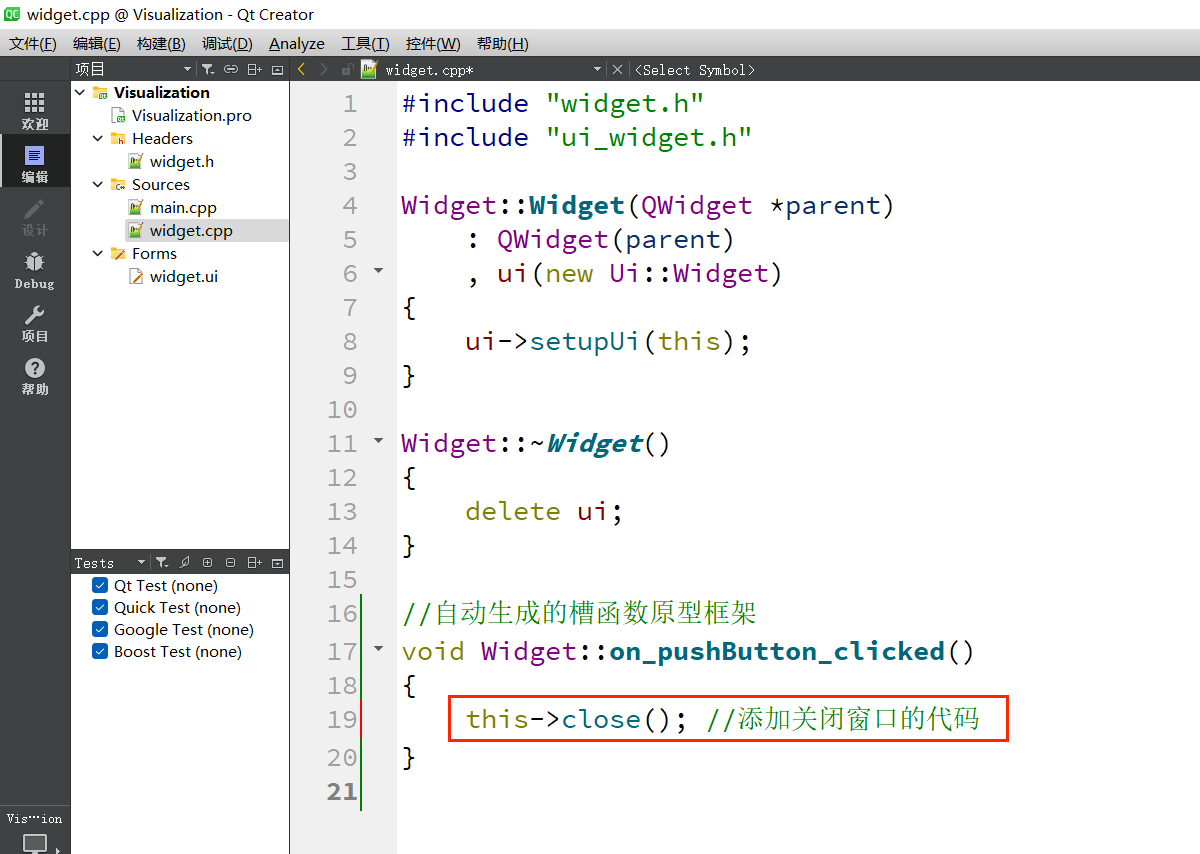Open the Analyze menu
The height and width of the screenshot is (854, 1200).
coord(297,43)
